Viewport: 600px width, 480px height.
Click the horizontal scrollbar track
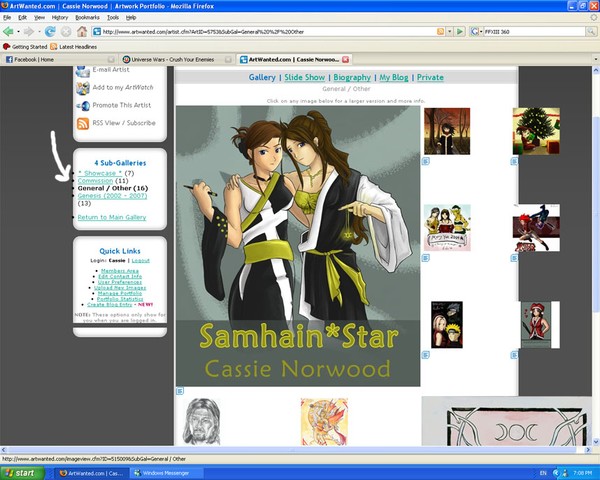tap(294, 450)
